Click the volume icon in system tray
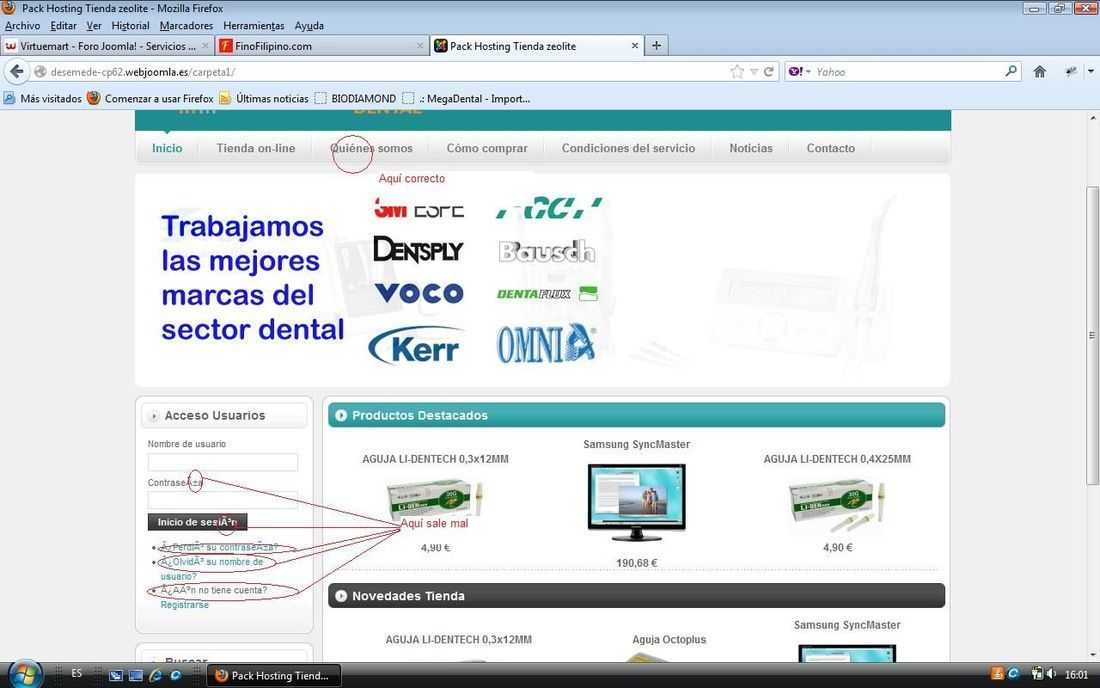1100x688 pixels. point(1051,674)
